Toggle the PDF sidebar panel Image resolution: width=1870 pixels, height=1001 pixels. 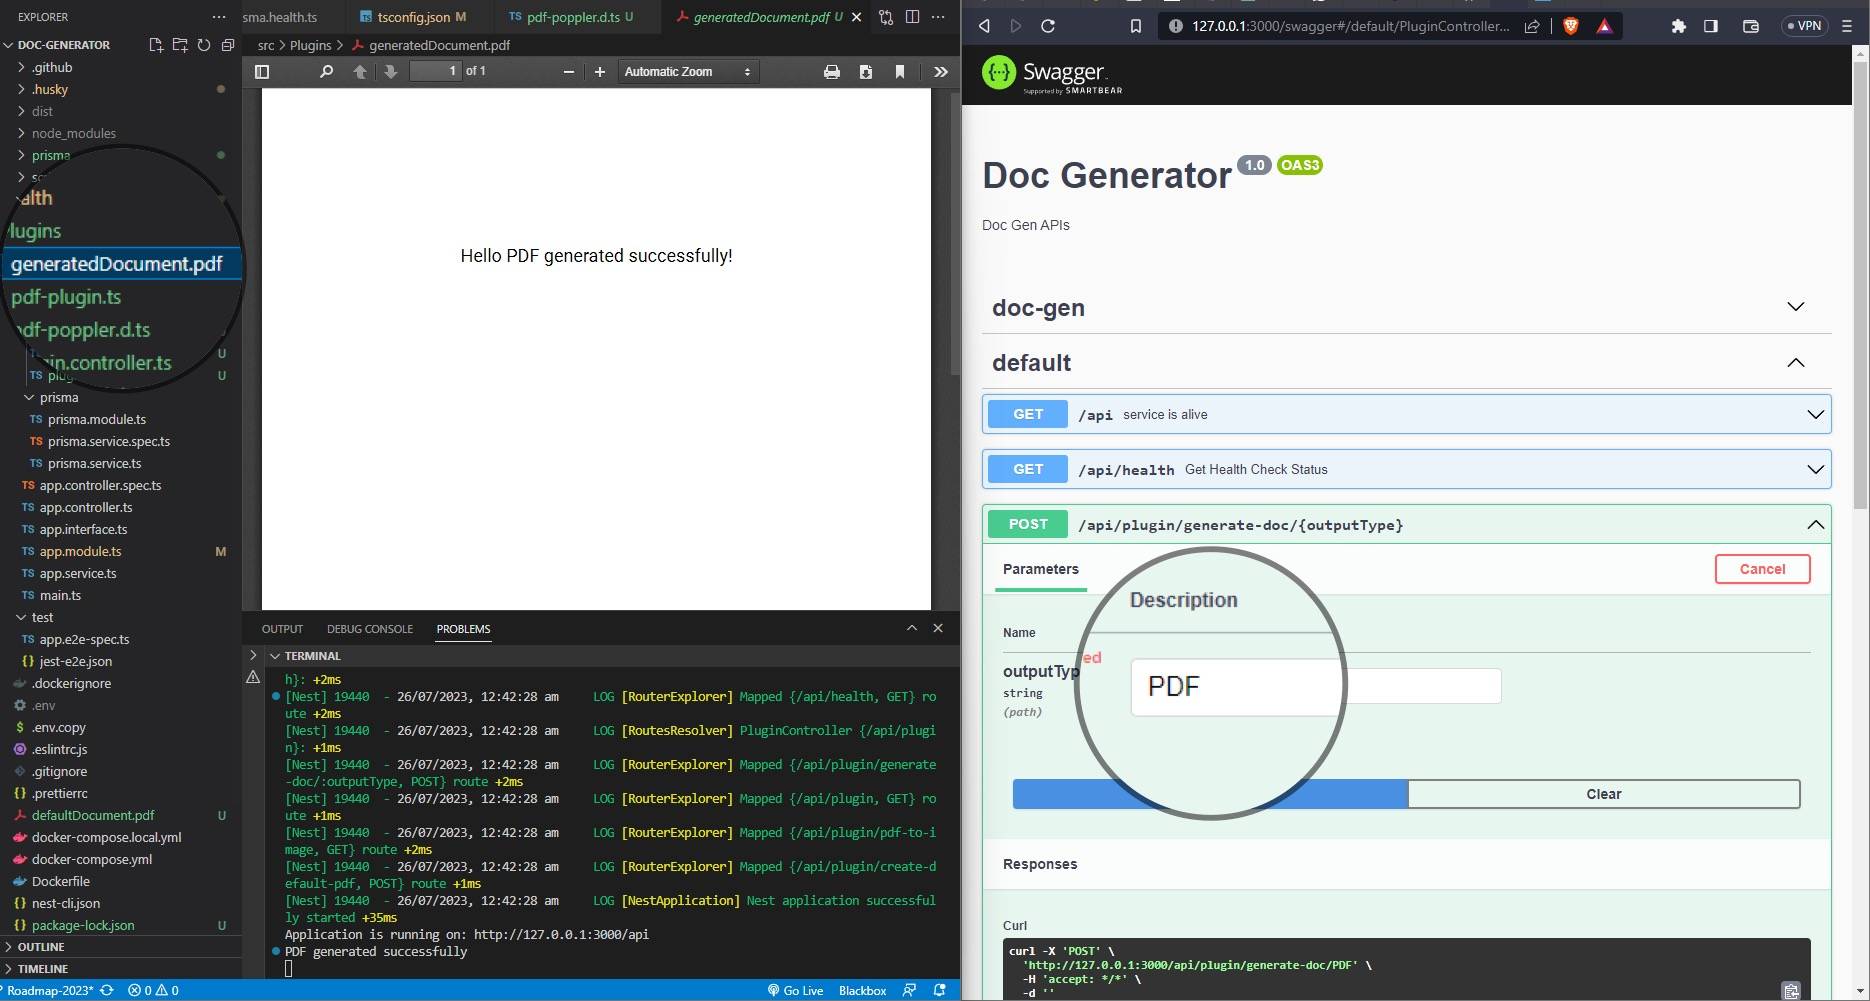click(262, 71)
